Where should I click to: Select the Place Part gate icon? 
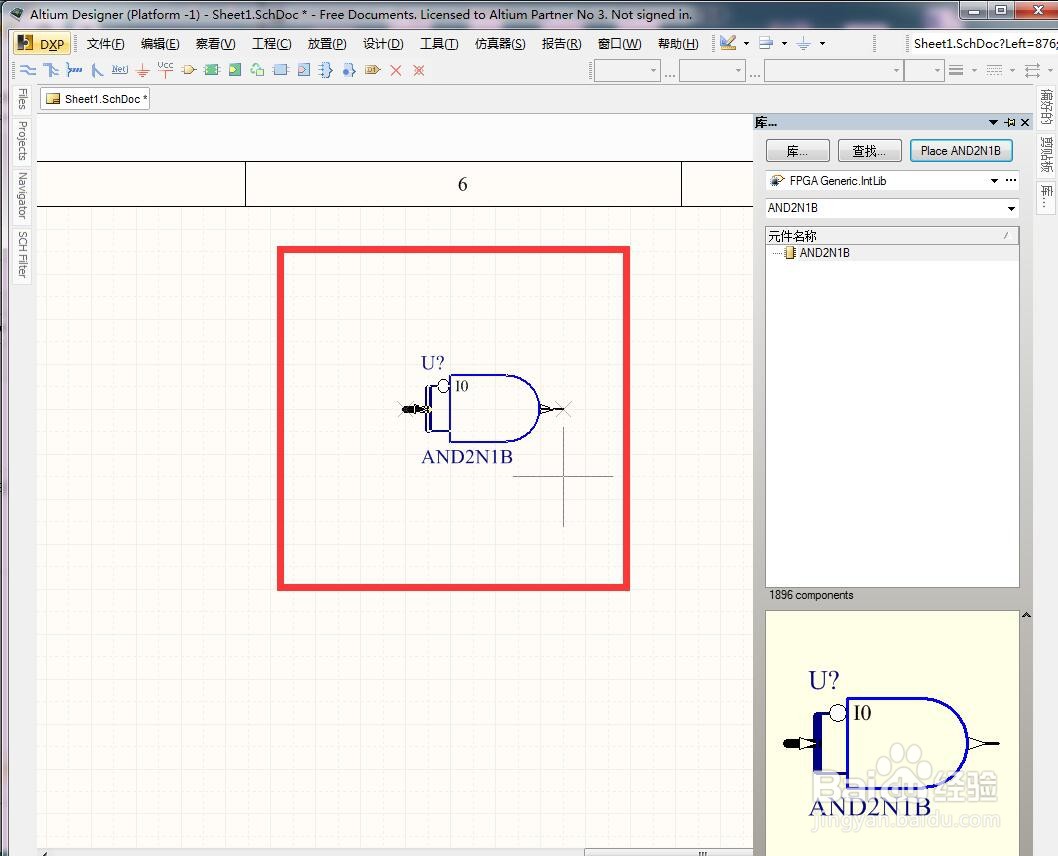coord(189,69)
